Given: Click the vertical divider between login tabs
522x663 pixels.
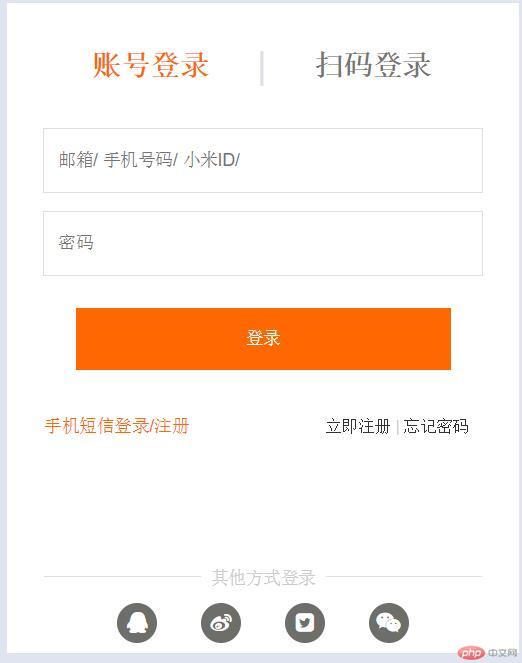Looking at the screenshot, I should tap(262, 68).
